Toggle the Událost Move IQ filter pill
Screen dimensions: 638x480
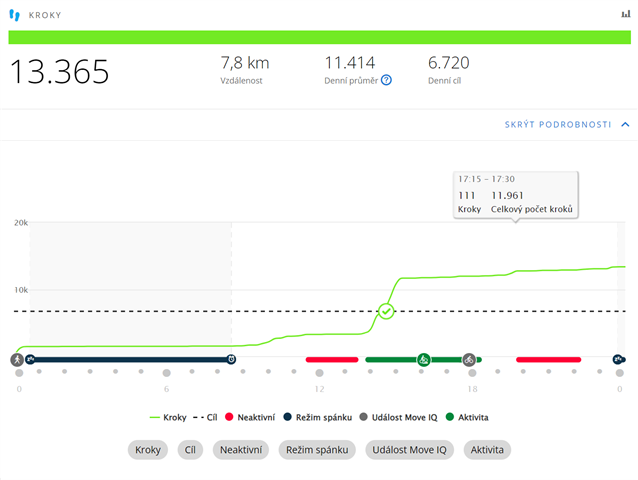(x=409, y=450)
